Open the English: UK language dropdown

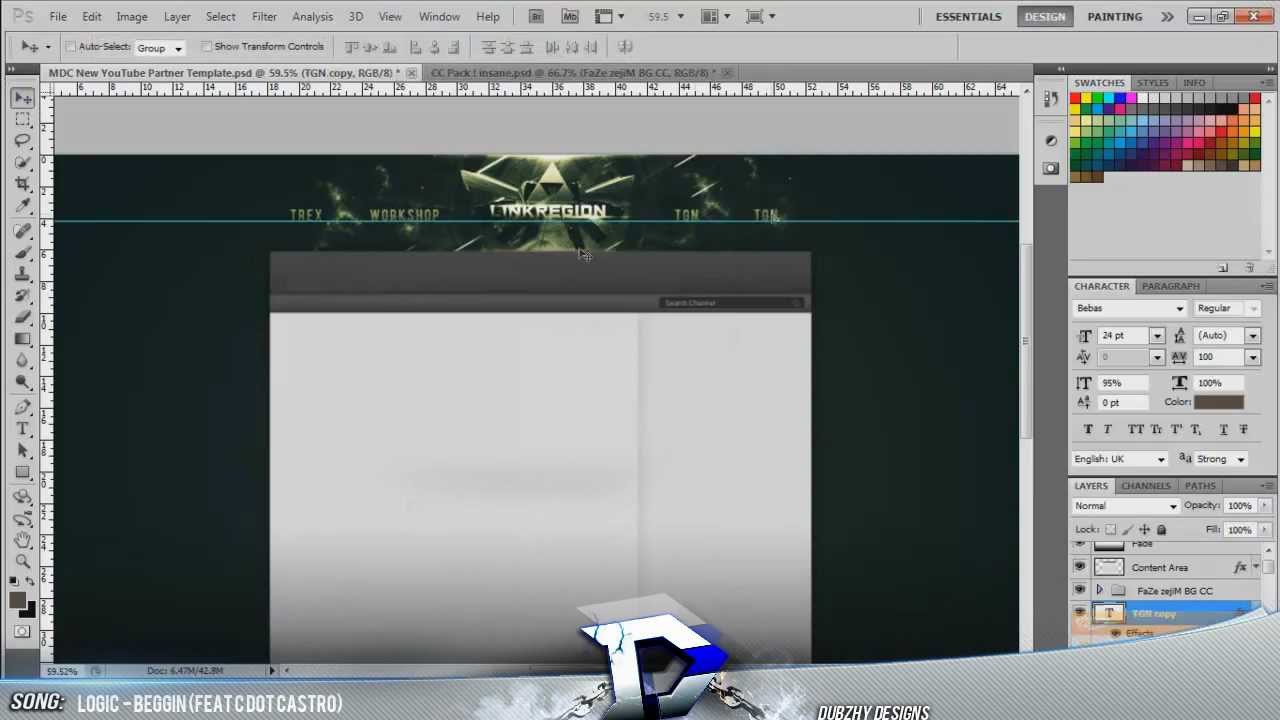click(1119, 459)
